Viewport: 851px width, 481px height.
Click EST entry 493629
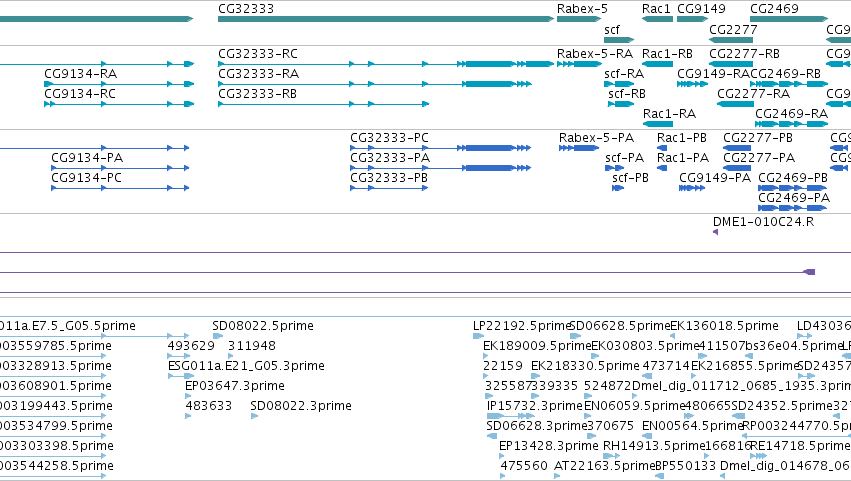[x=191, y=346]
